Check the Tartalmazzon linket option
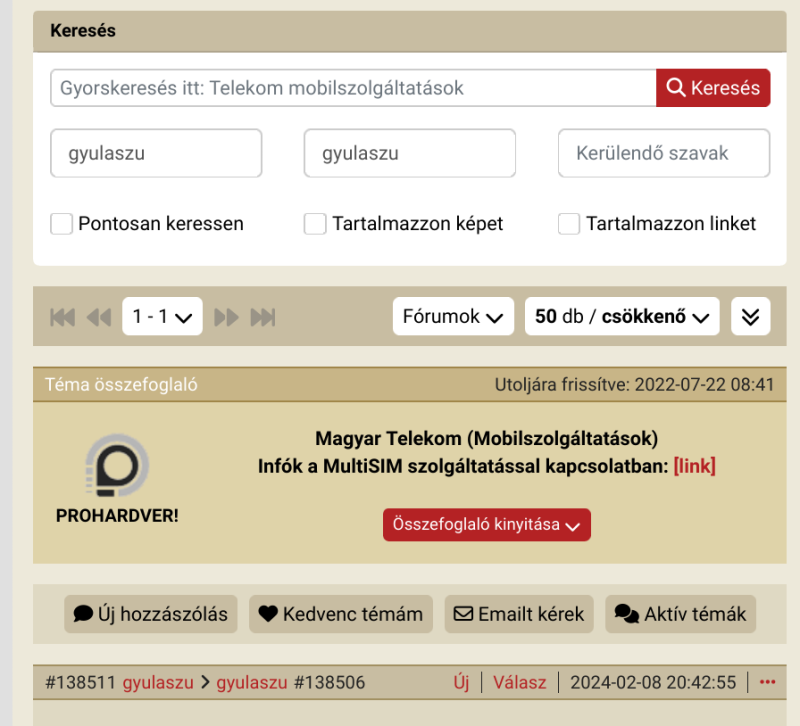The width and height of the screenshot is (800, 726). point(569,224)
